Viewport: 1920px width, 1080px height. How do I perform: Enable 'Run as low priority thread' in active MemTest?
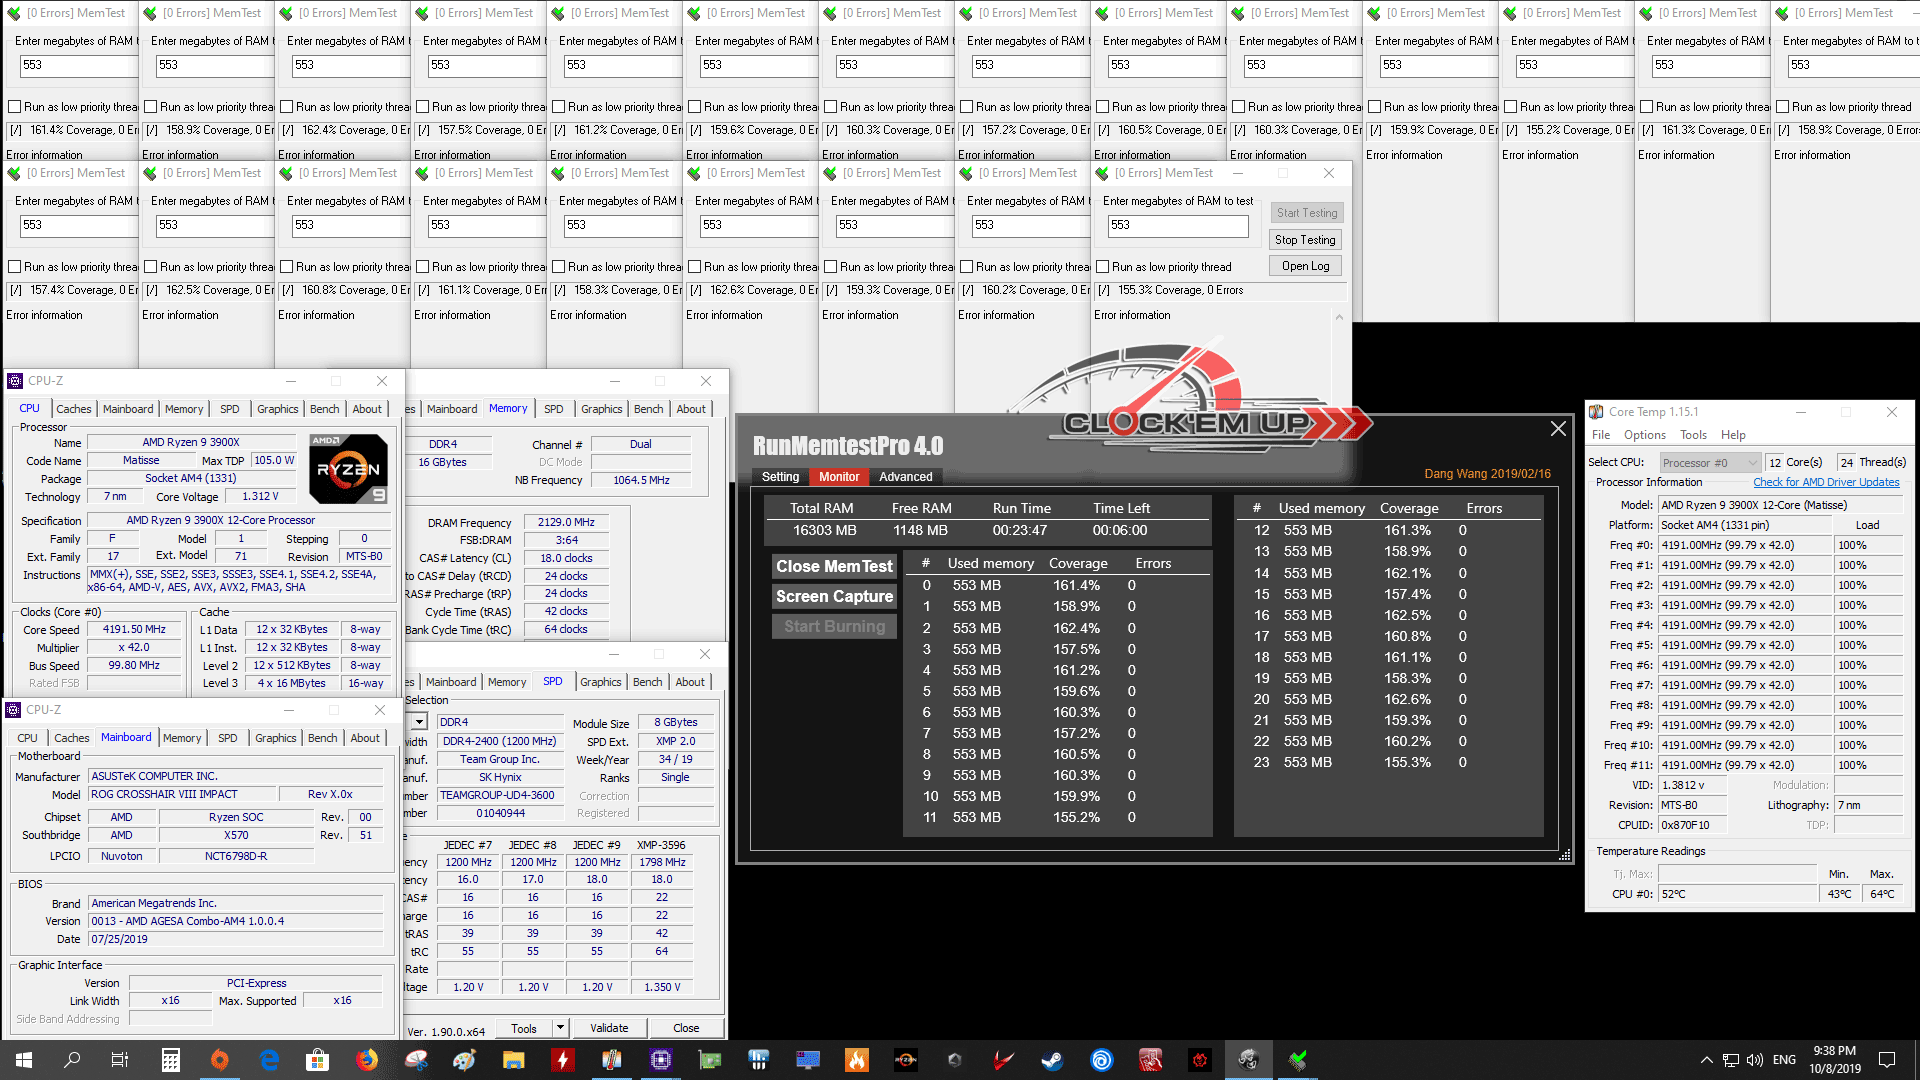[x=1103, y=267]
